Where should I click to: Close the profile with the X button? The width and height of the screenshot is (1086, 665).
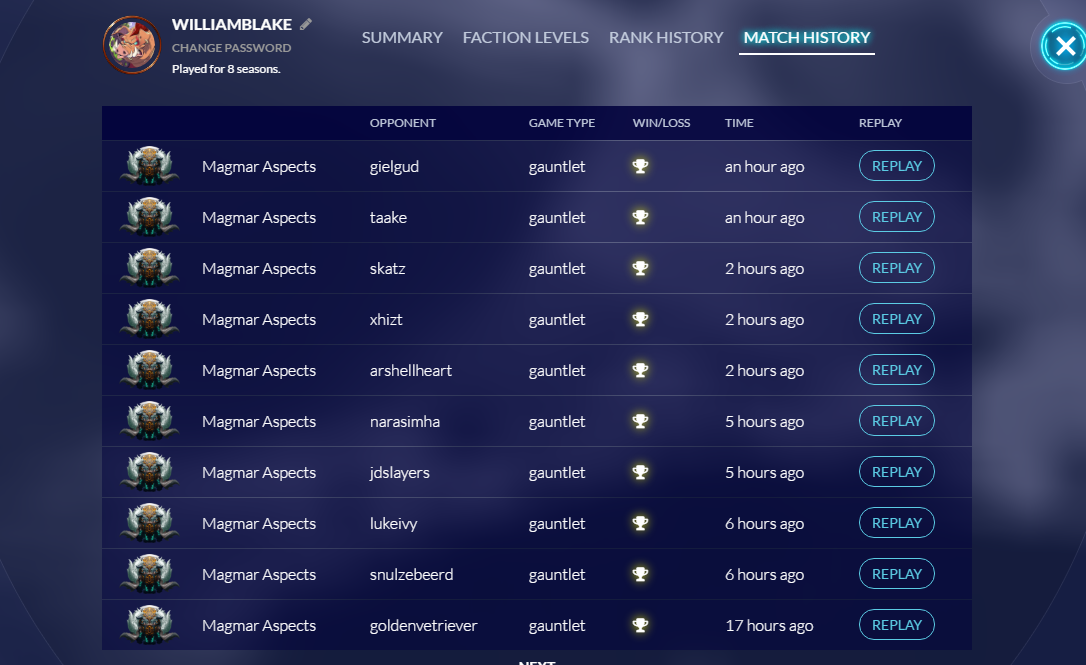click(1065, 46)
